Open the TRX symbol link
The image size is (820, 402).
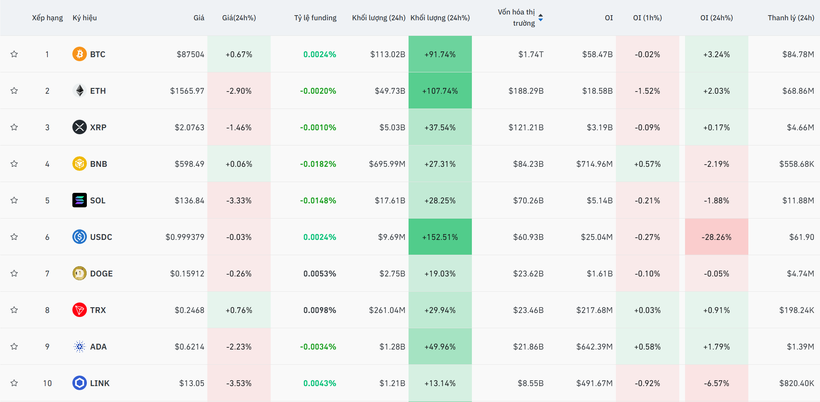click(x=98, y=310)
